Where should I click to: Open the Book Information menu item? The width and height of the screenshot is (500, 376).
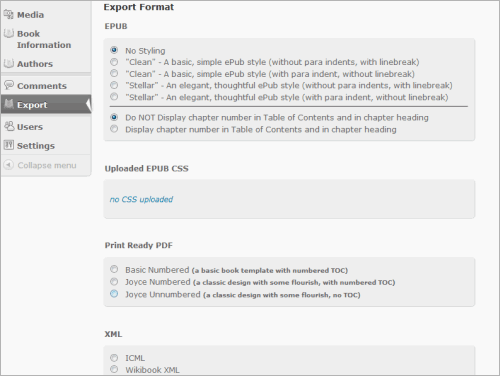coord(44,39)
